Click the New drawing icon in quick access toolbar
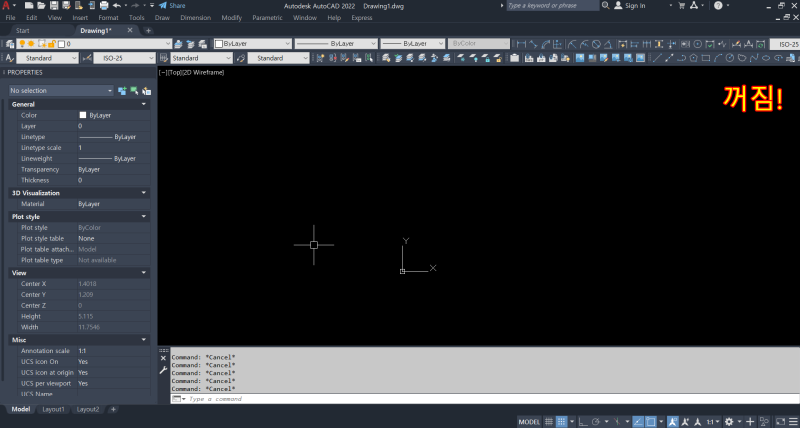 [29, 6]
